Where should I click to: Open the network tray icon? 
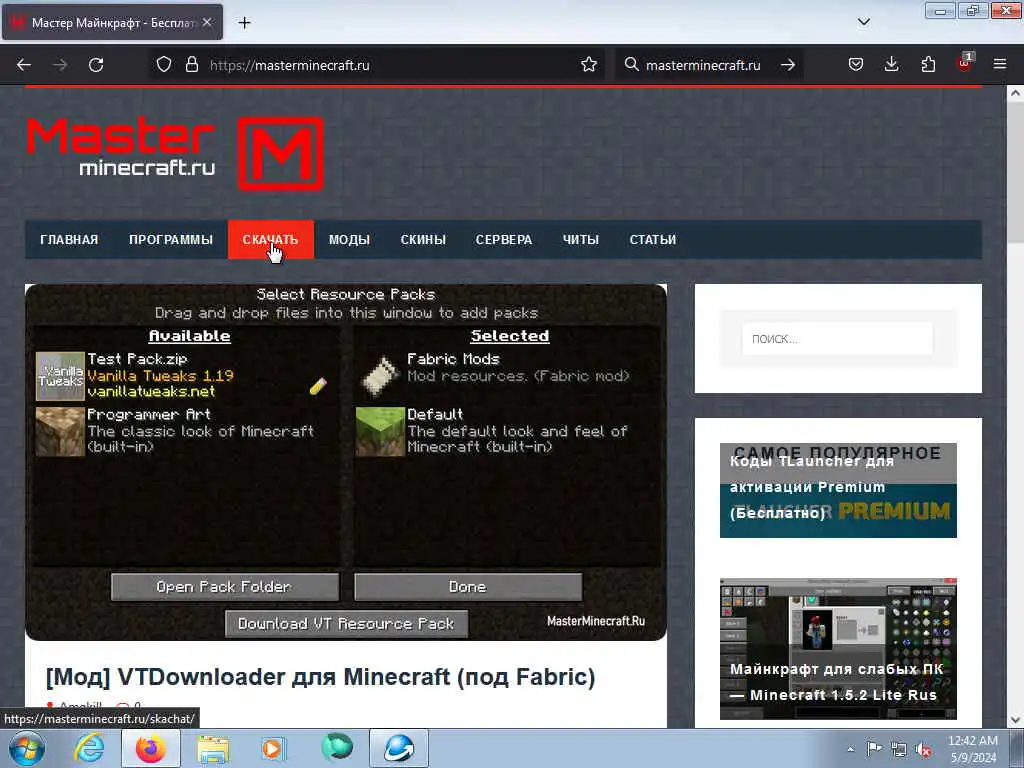point(899,750)
